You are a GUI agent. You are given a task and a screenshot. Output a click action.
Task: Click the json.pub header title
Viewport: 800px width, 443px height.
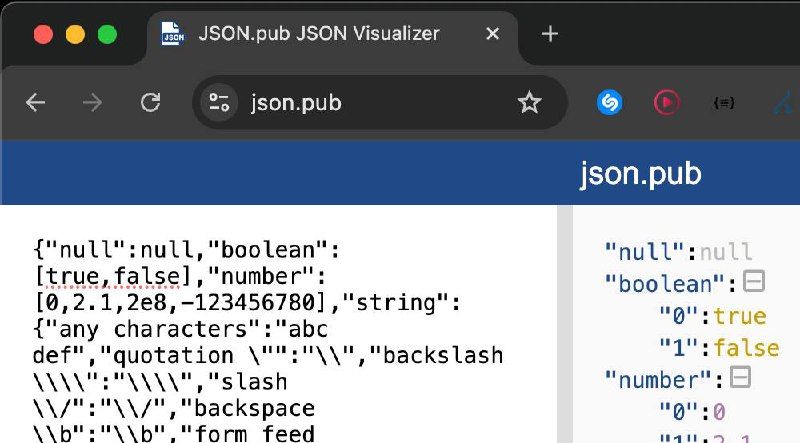pyautogui.click(x=640, y=174)
